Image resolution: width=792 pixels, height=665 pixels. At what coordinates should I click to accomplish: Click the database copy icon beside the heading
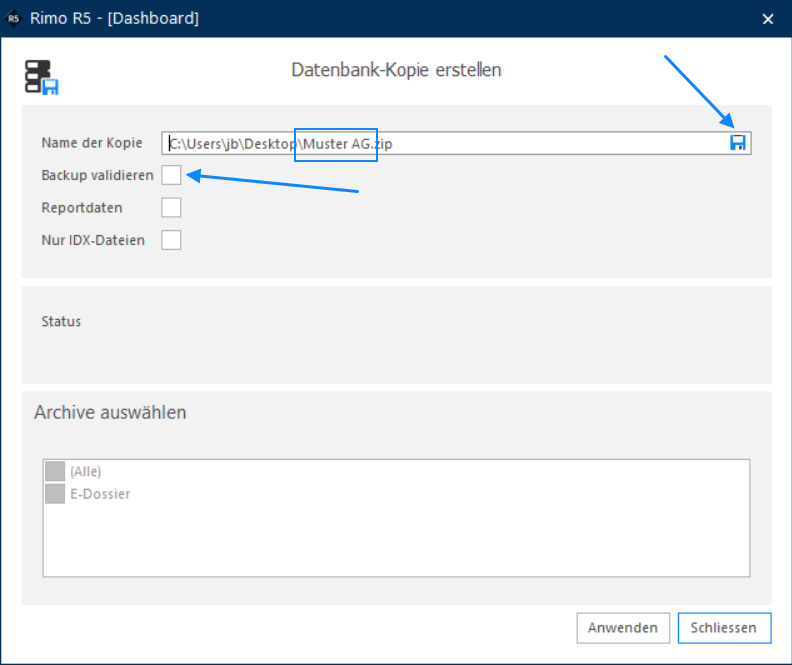pos(41,77)
